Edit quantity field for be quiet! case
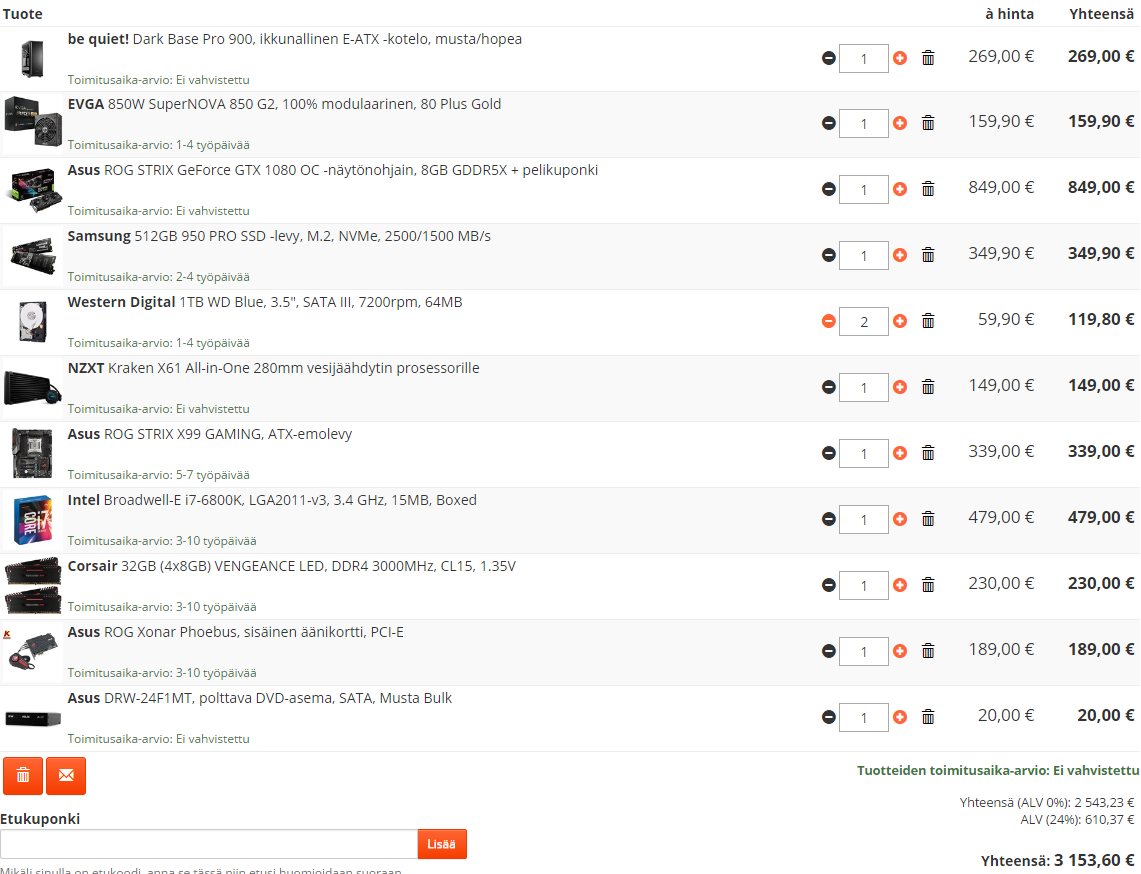The width and height of the screenshot is (1141, 874). click(864, 58)
